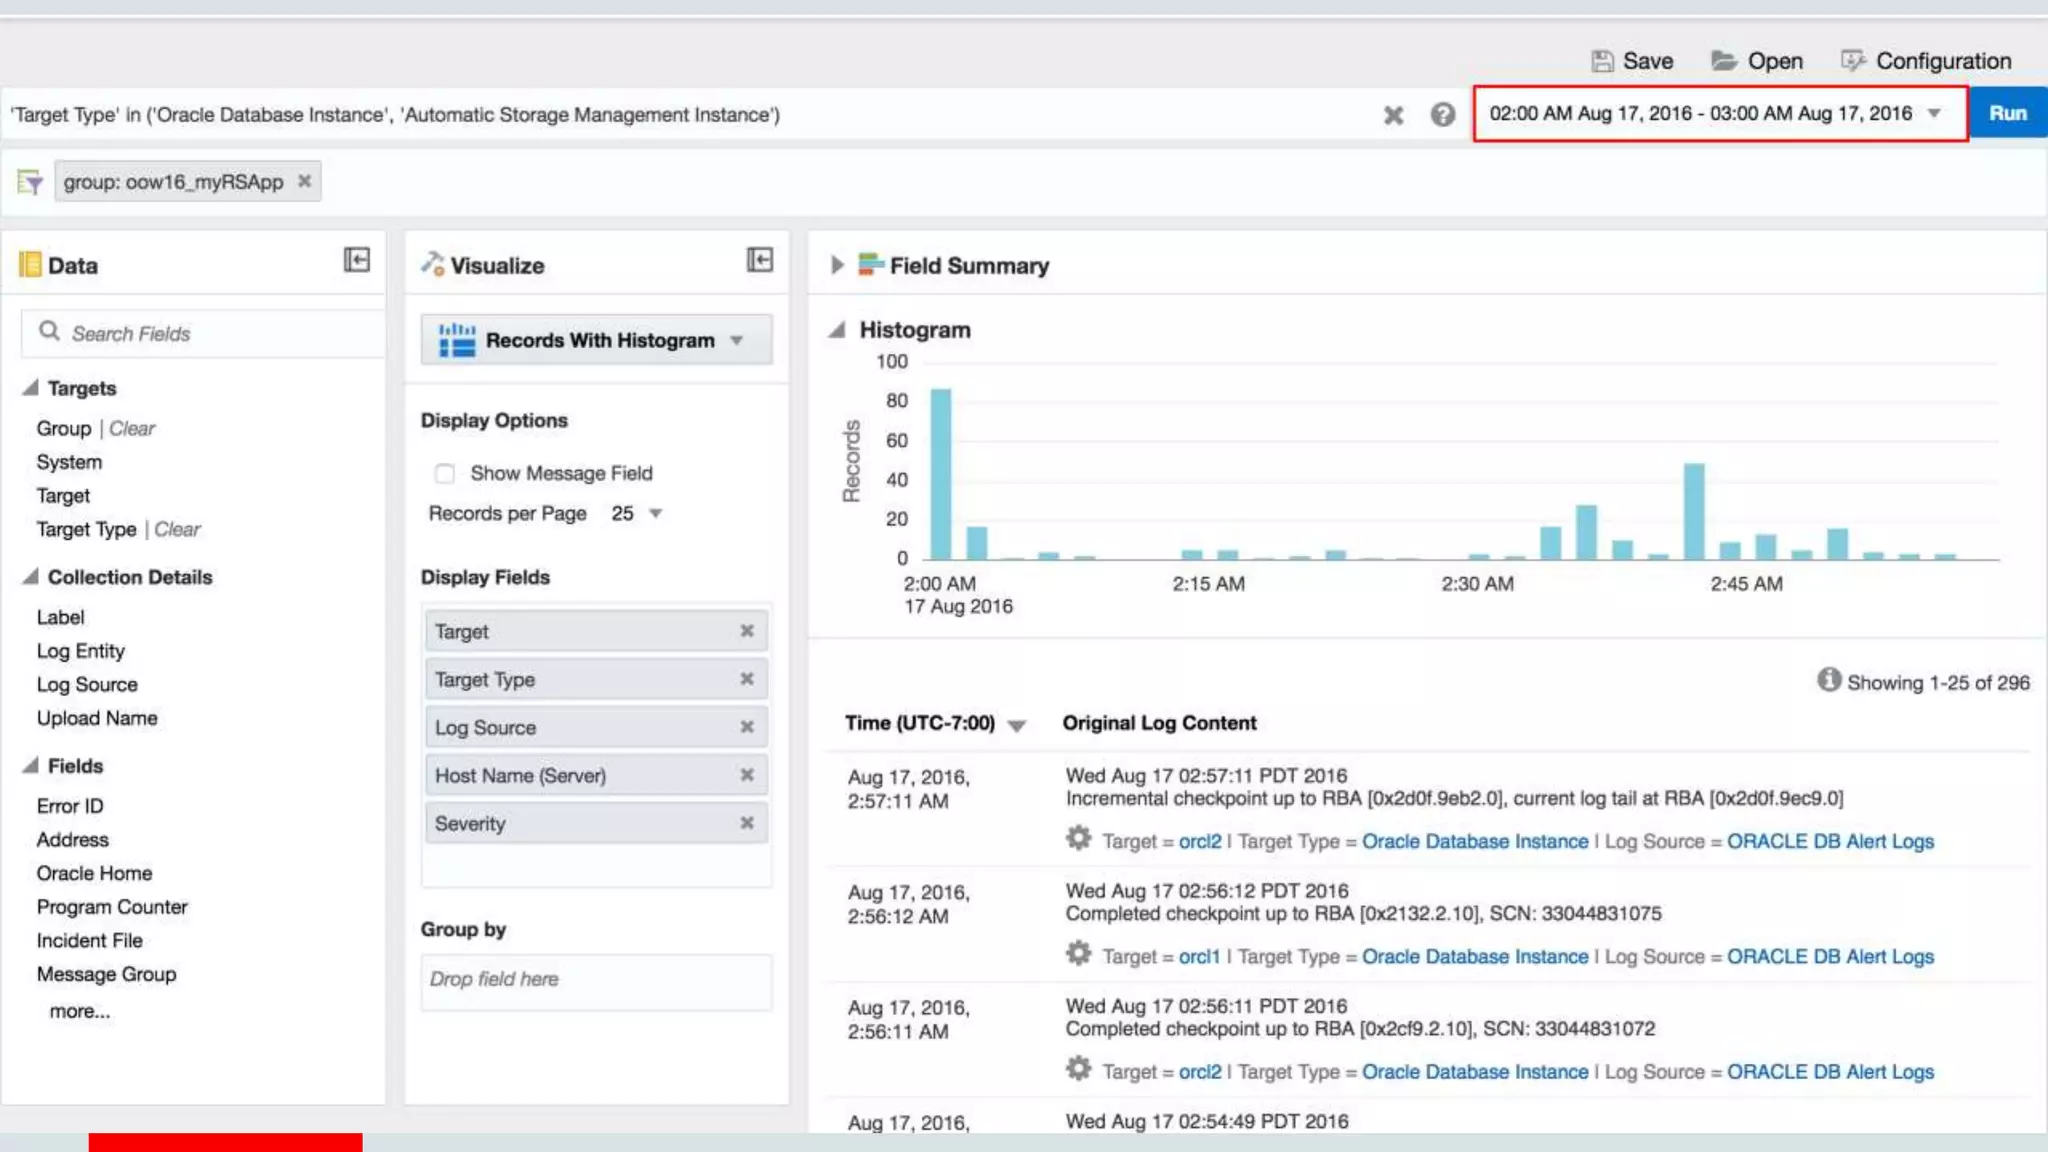Screen dimensions: 2048x1152
Task: Click the Configuration icon
Action: pyautogui.click(x=1853, y=61)
